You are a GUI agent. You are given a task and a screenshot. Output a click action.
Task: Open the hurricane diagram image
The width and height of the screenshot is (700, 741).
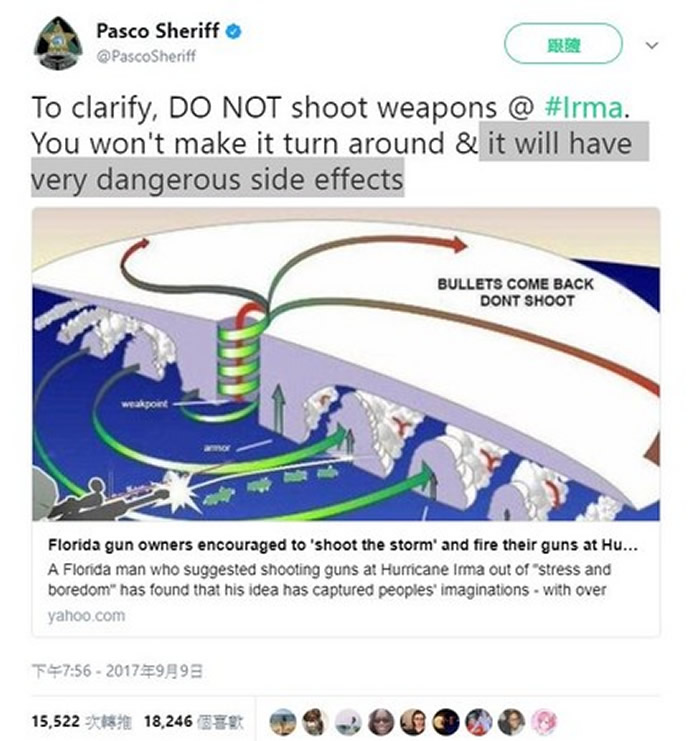[346, 364]
